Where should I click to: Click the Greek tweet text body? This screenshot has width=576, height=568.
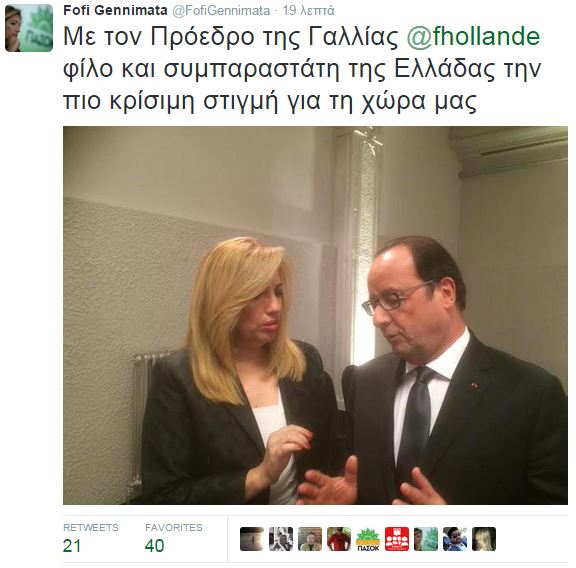pyautogui.click(x=302, y=68)
